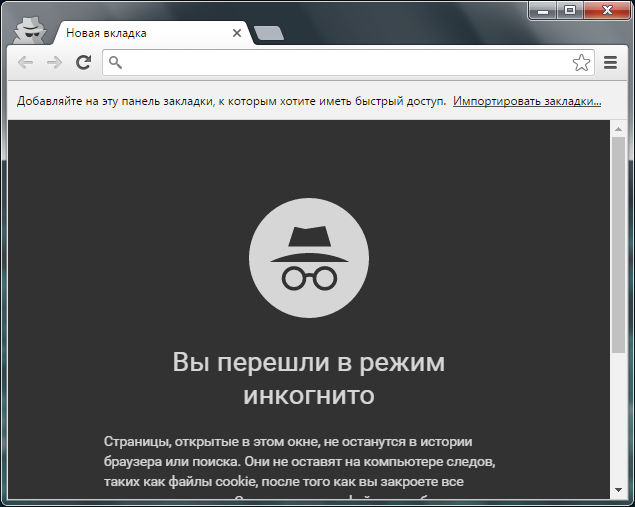635x507 pixels.
Task: Click the vertical scrollbar thumb
Action: [618, 245]
